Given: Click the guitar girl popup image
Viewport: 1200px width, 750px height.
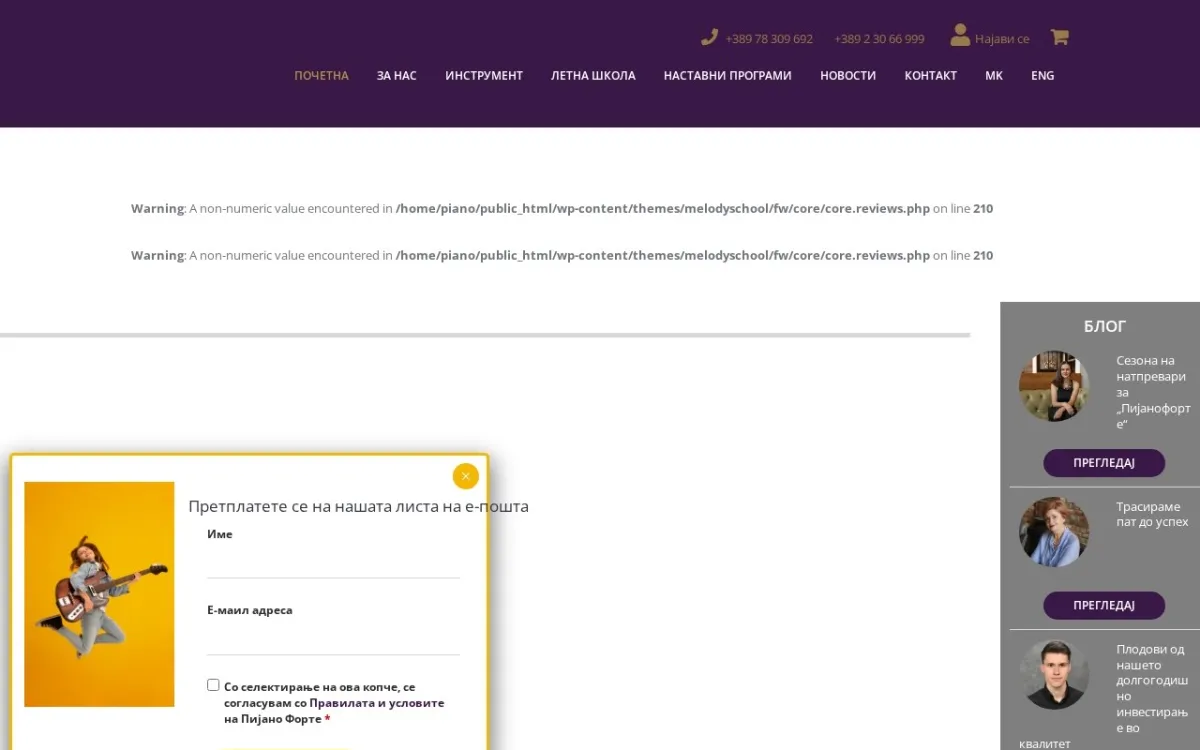Looking at the screenshot, I should point(99,594).
